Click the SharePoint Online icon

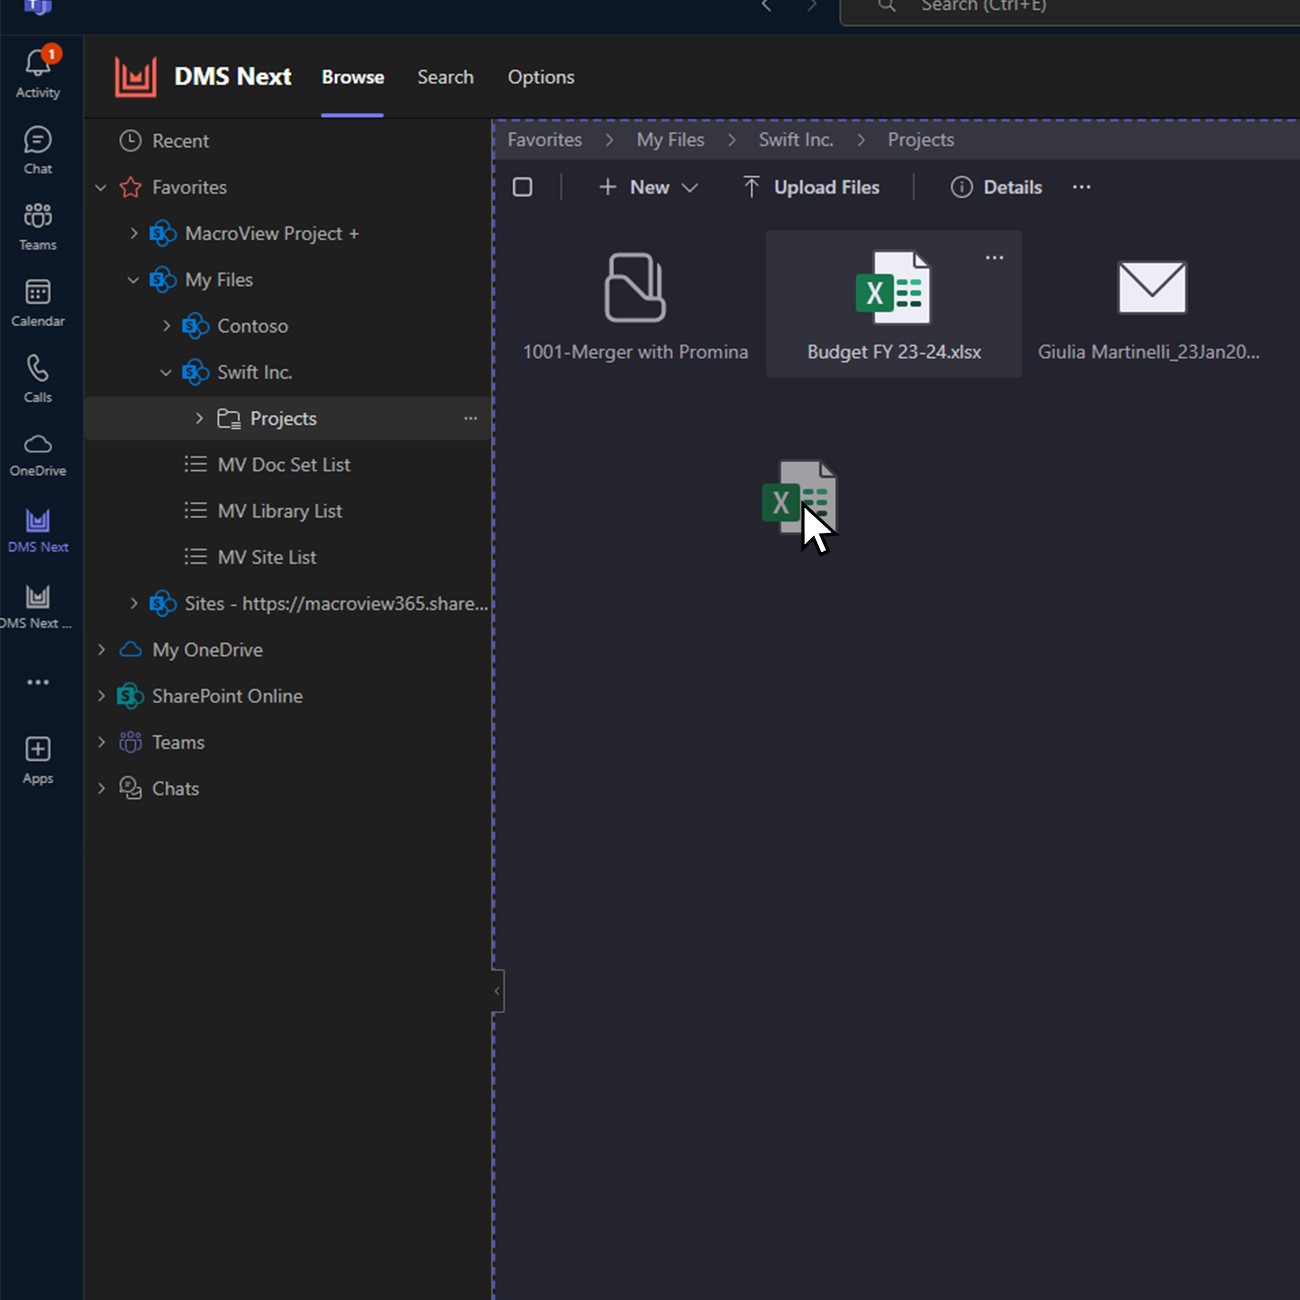pyautogui.click(x=130, y=696)
